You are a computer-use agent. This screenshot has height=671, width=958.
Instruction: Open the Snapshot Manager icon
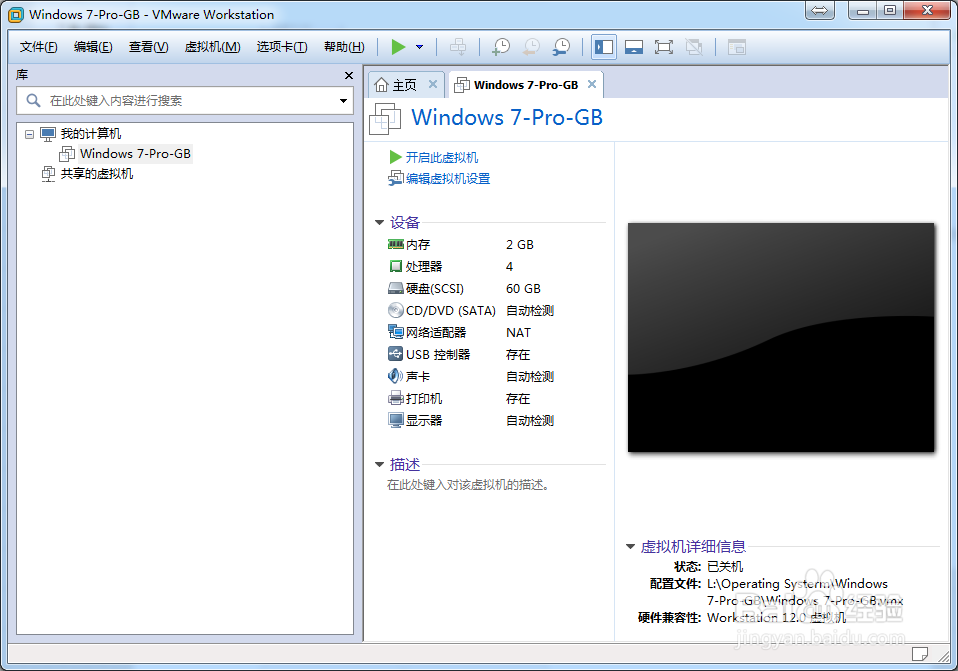(x=562, y=46)
